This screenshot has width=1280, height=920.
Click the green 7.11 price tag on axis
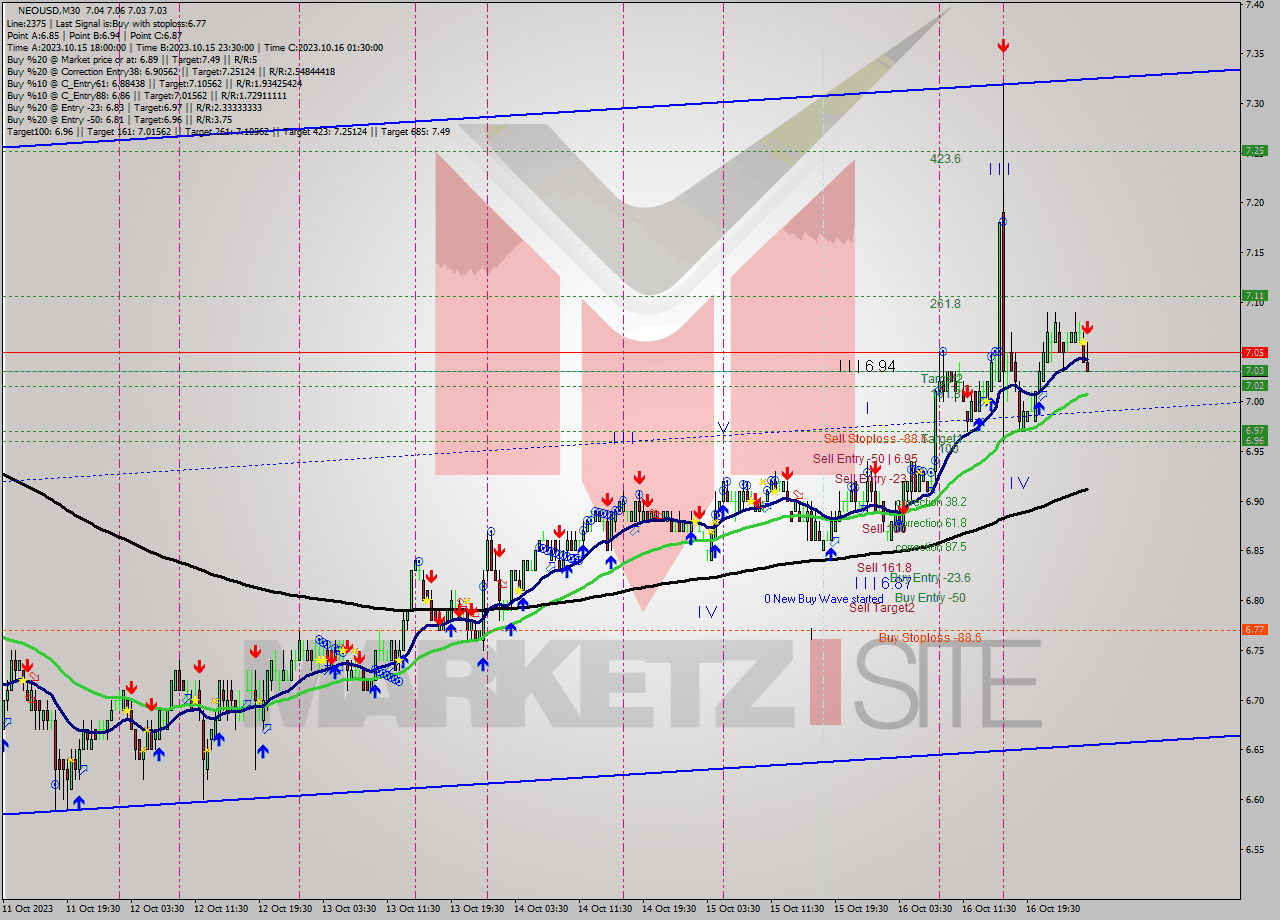pos(1254,296)
